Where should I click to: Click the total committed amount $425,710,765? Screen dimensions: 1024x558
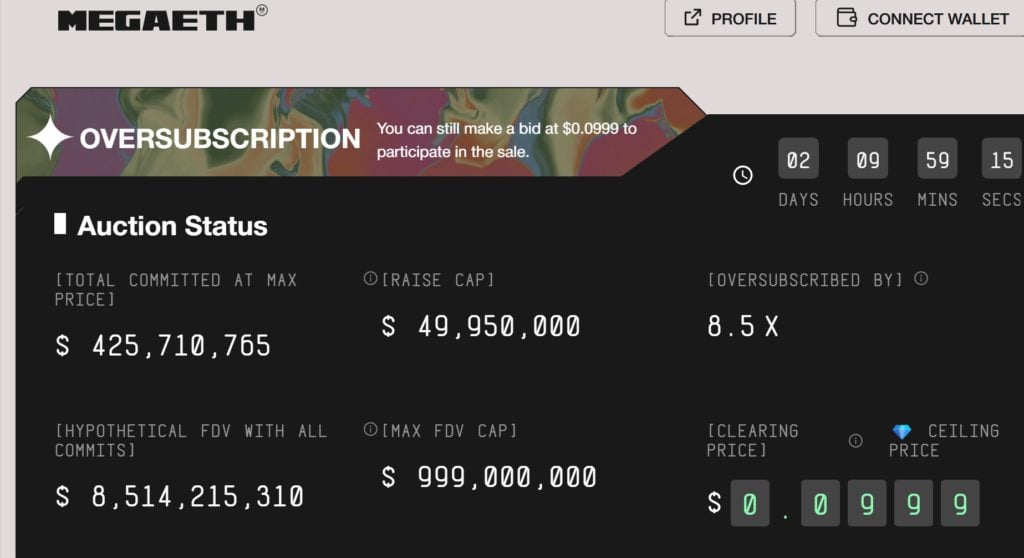(163, 346)
